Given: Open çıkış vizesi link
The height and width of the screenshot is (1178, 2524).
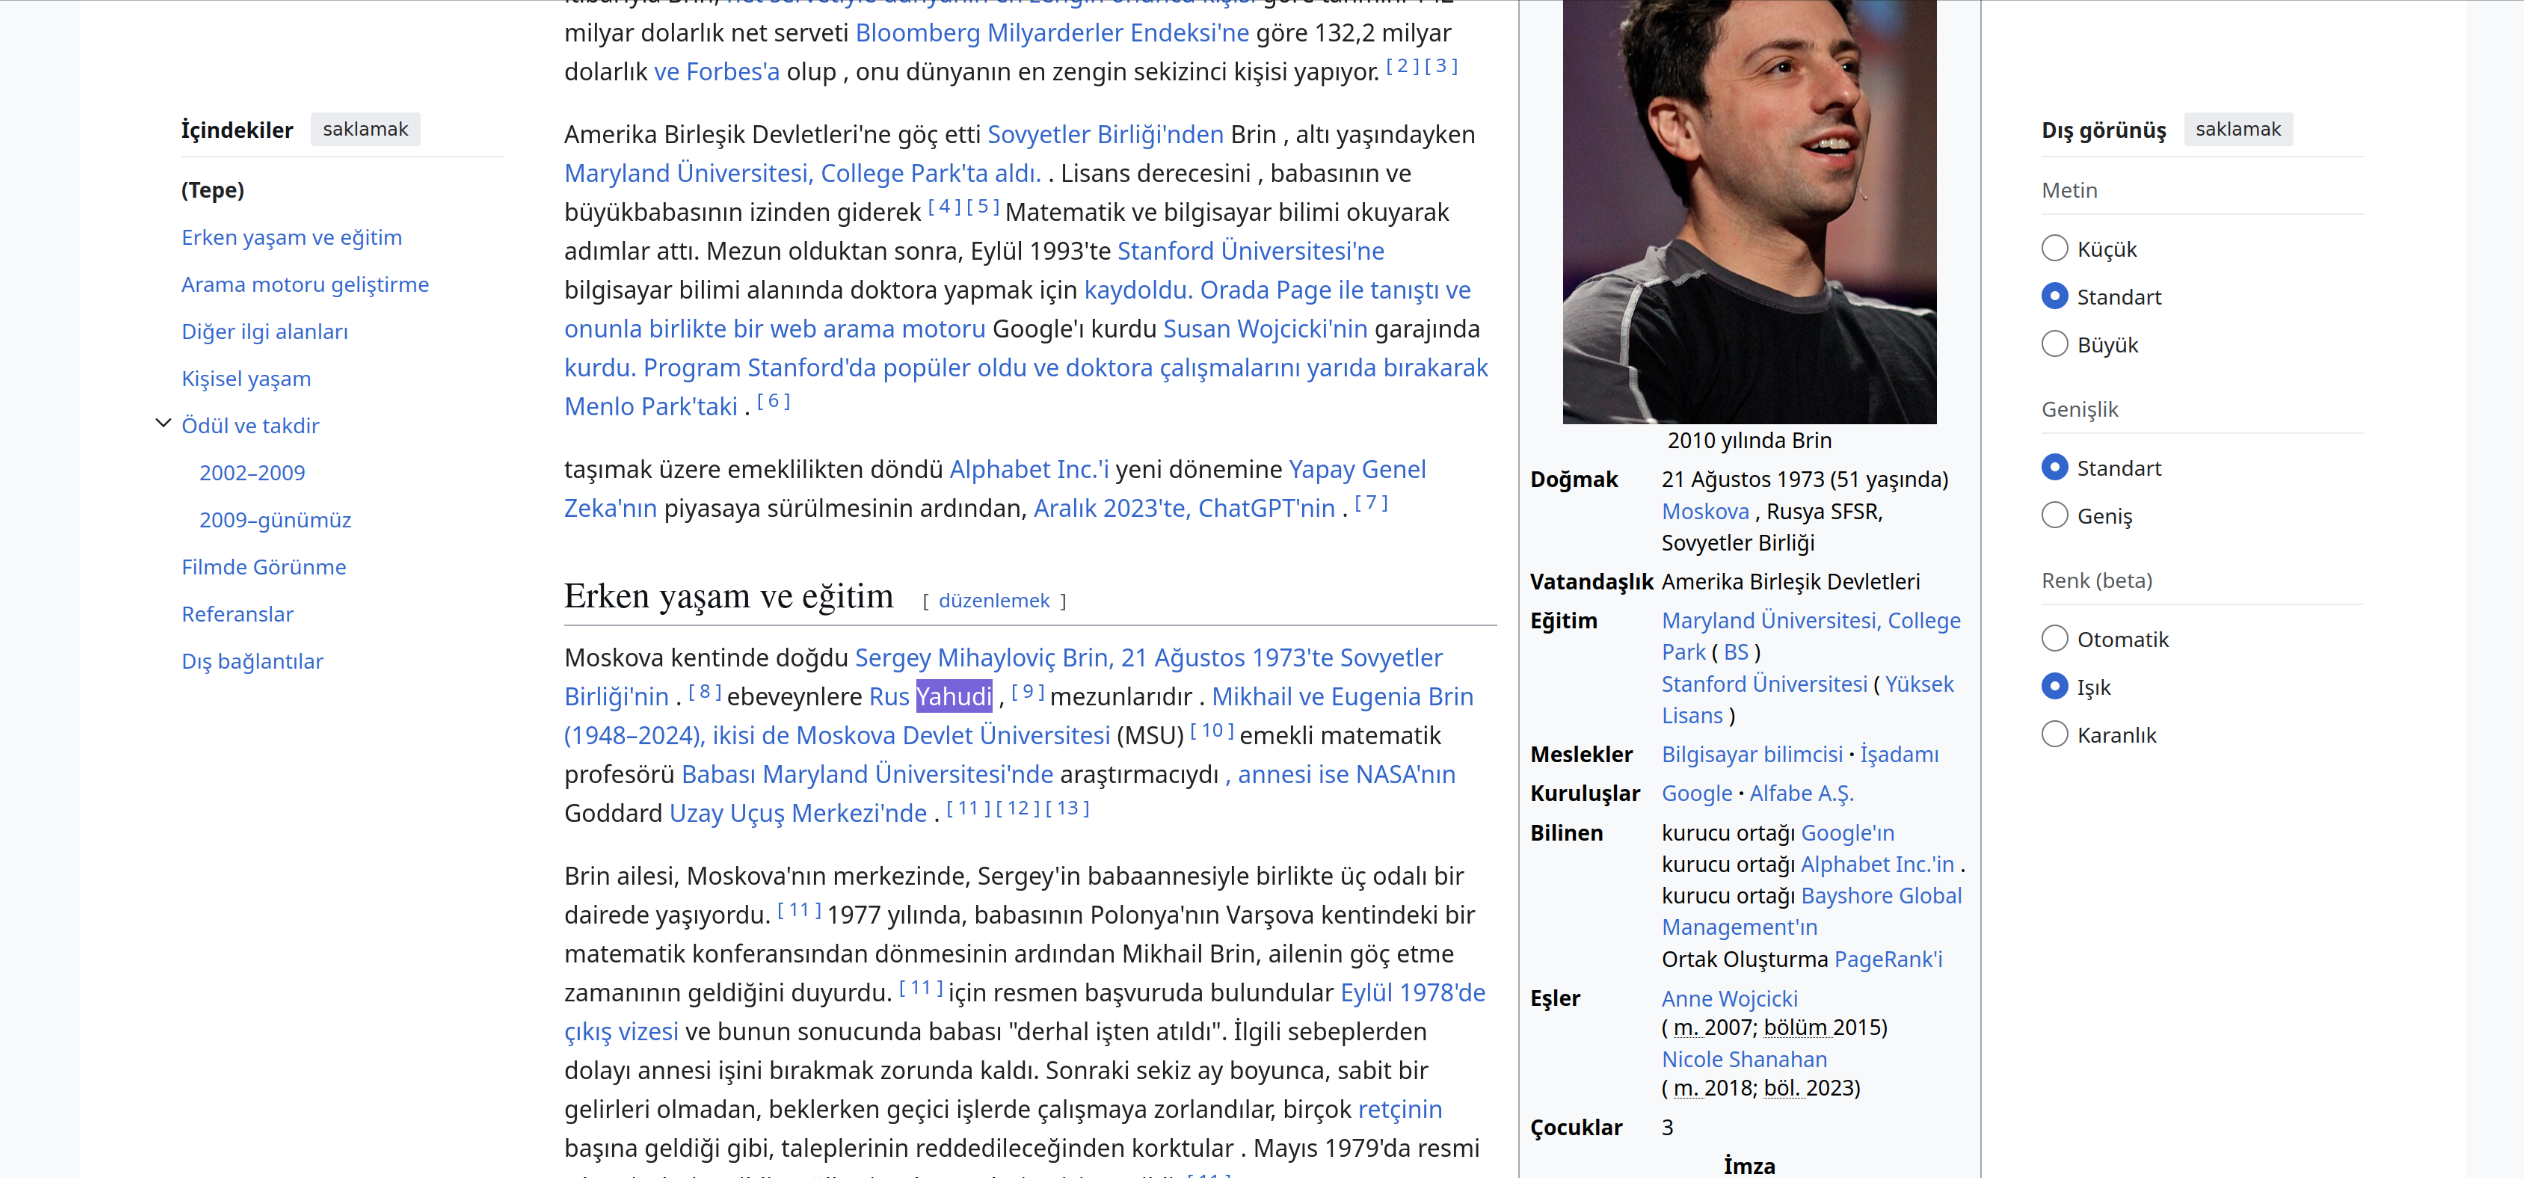Looking at the screenshot, I should [x=621, y=1031].
